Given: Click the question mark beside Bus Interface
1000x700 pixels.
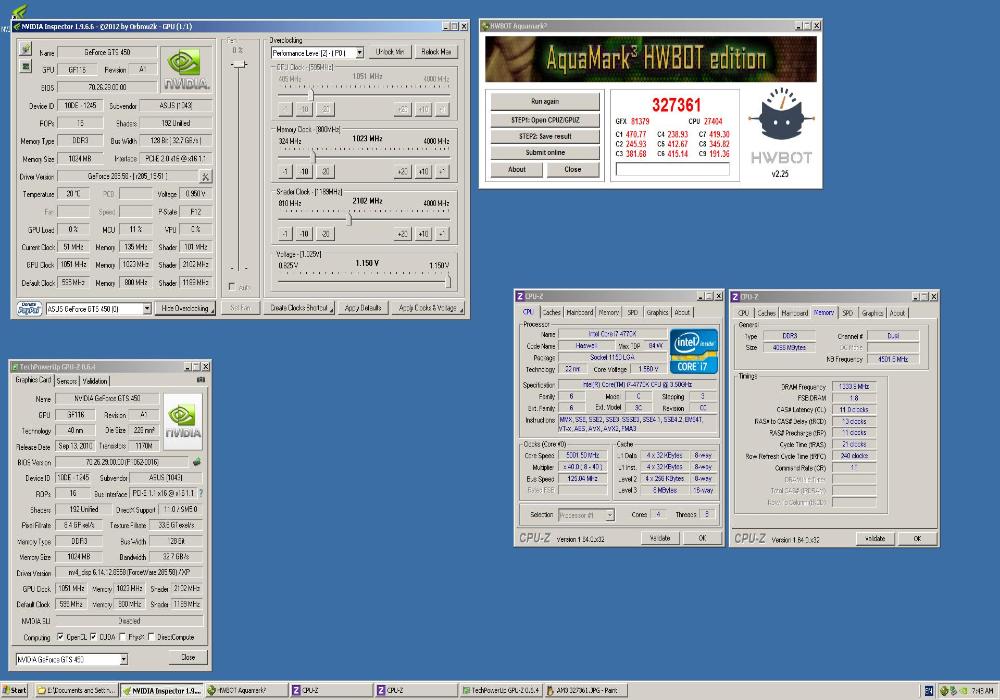Looking at the screenshot, I should click(x=202, y=493).
